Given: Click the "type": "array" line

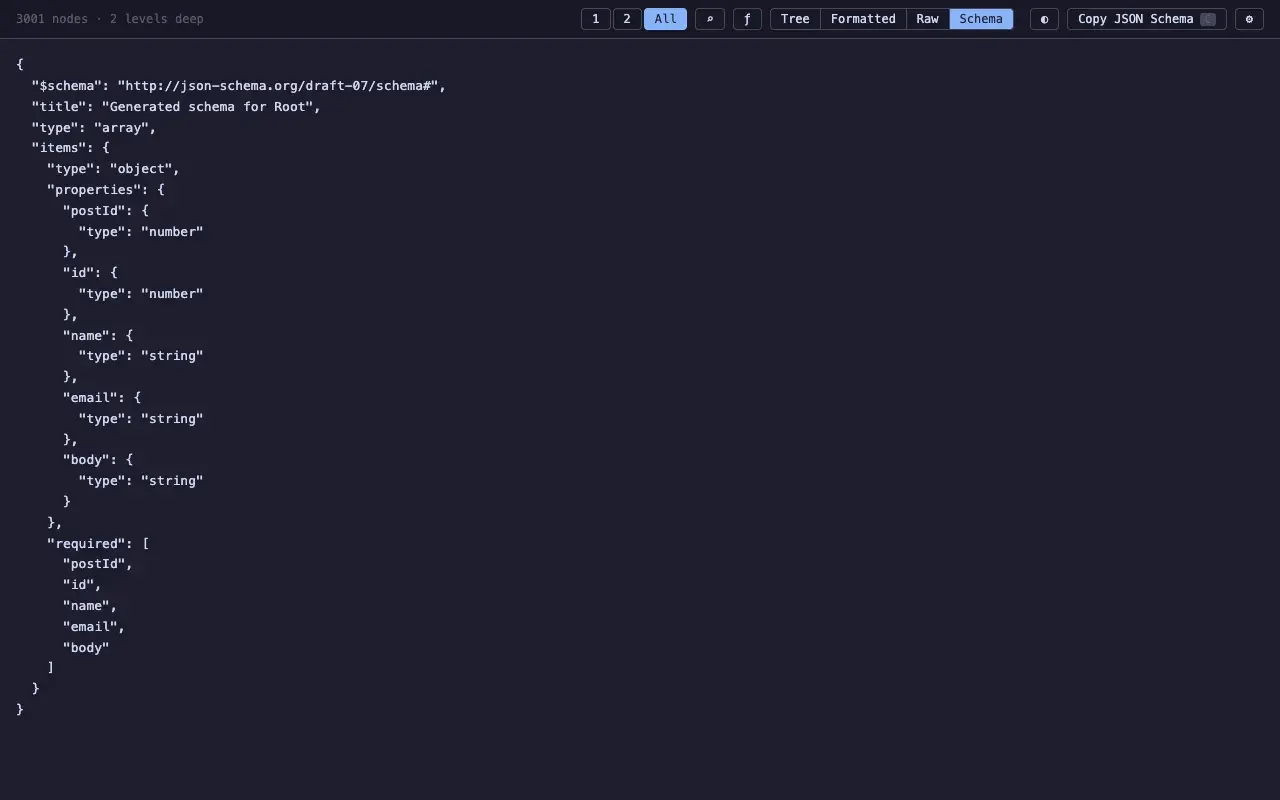Looking at the screenshot, I should tap(94, 128).
